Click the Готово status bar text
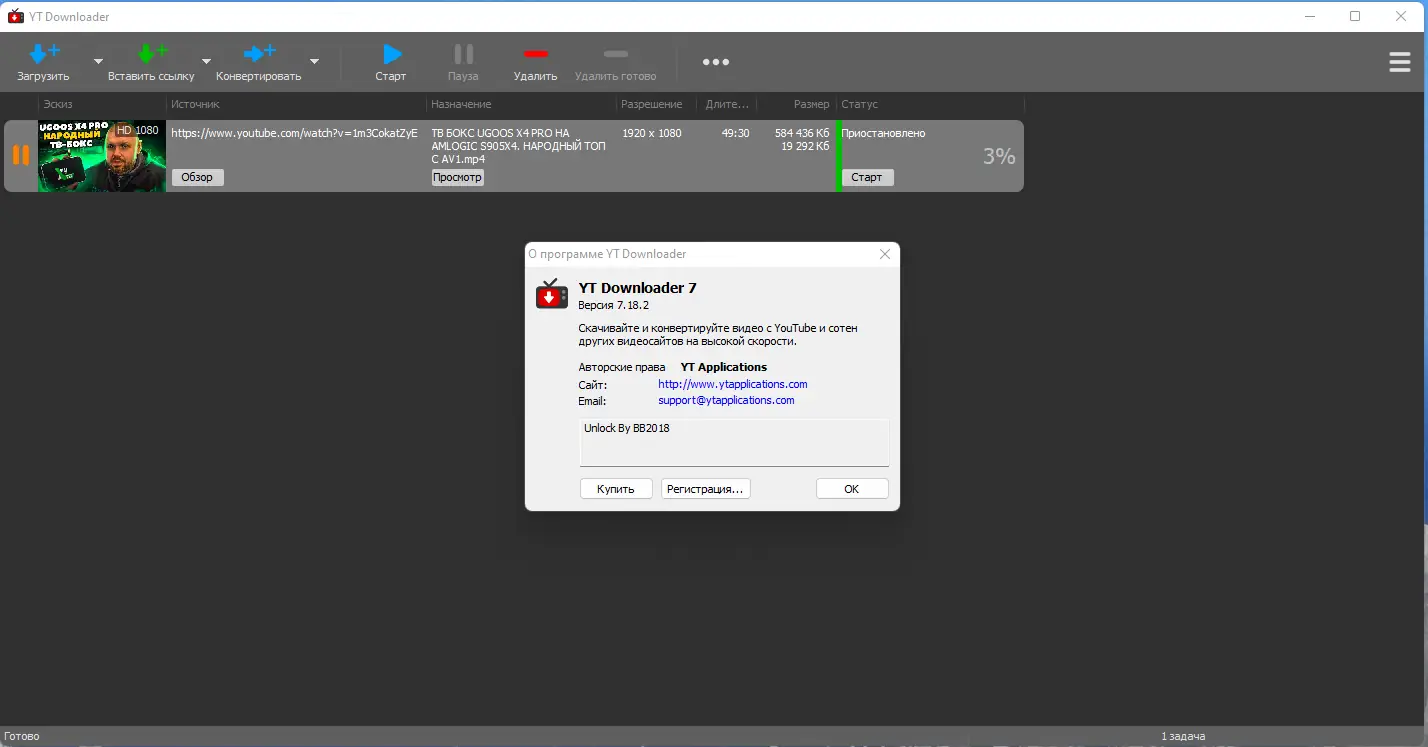This screenshot has width=1428, height=747. [x=22, y=737]
